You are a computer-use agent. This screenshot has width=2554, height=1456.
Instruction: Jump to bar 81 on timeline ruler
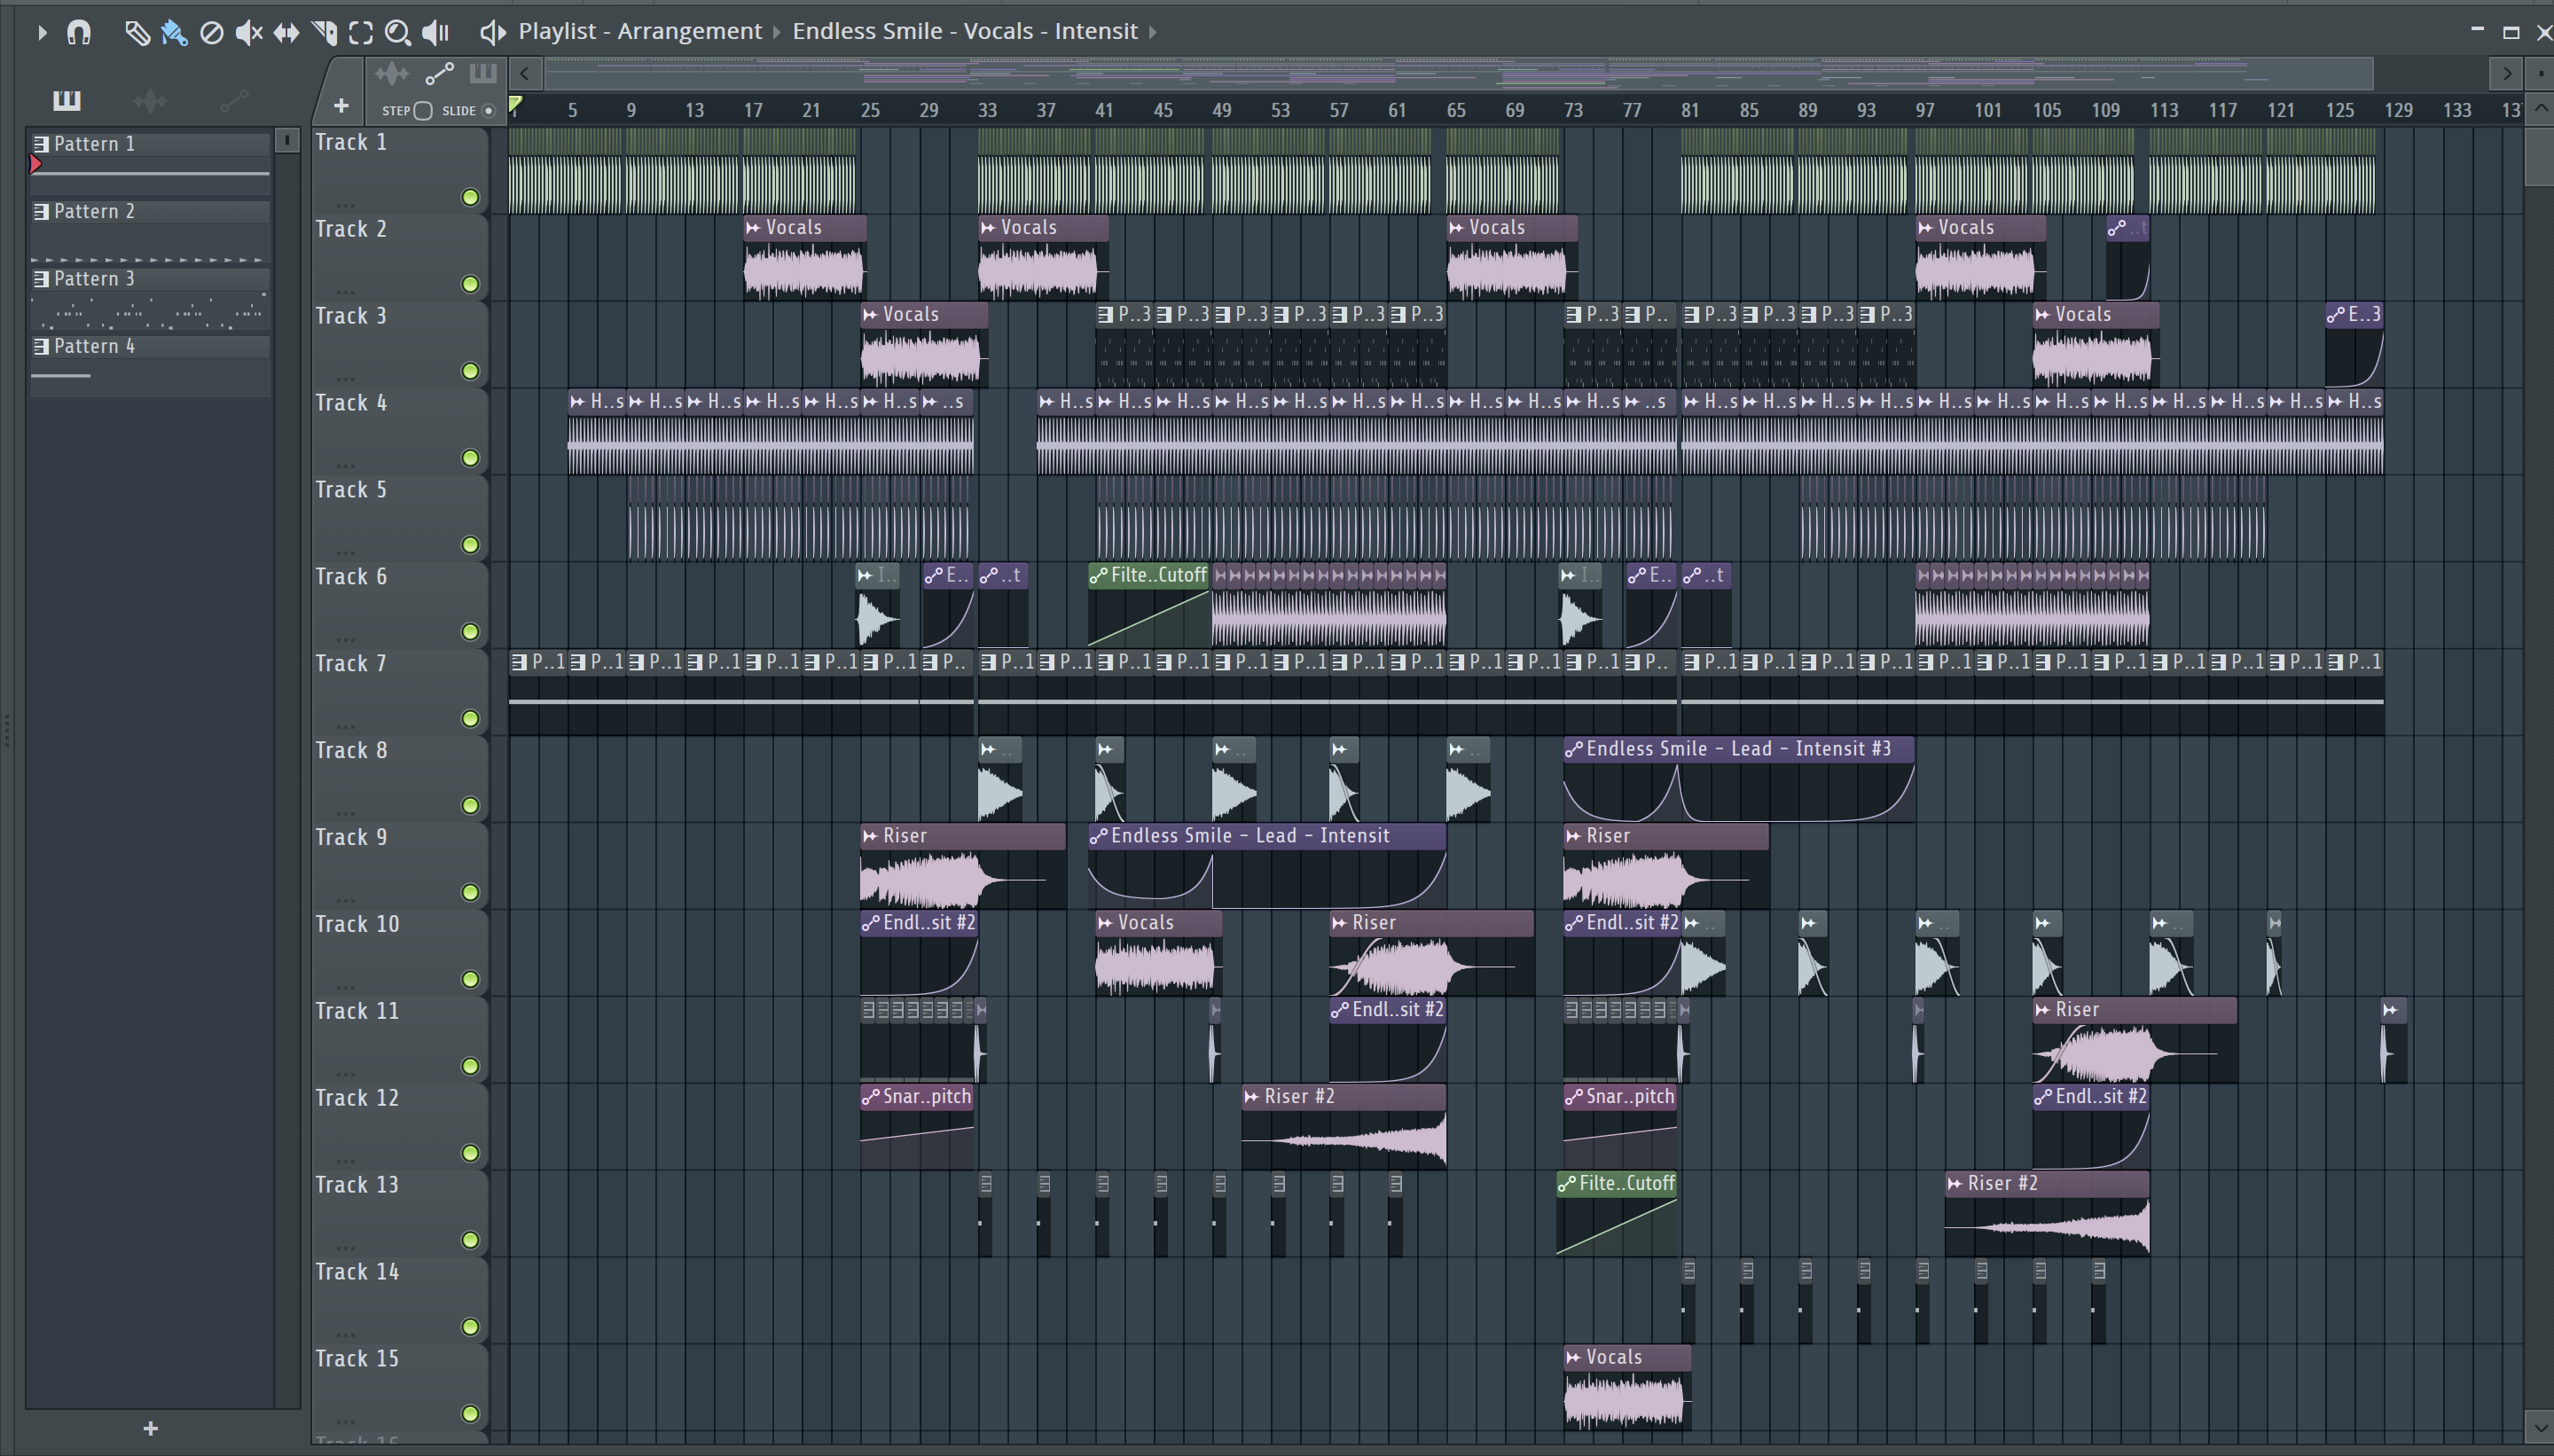(1690, 111)
